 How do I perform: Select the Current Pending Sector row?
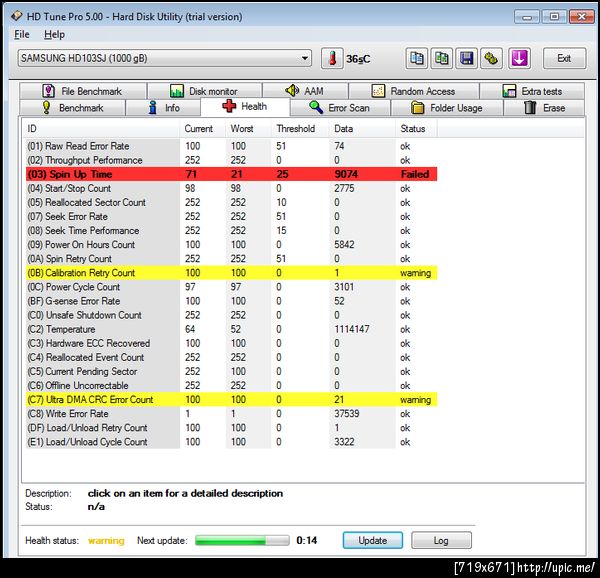point(232,372)
